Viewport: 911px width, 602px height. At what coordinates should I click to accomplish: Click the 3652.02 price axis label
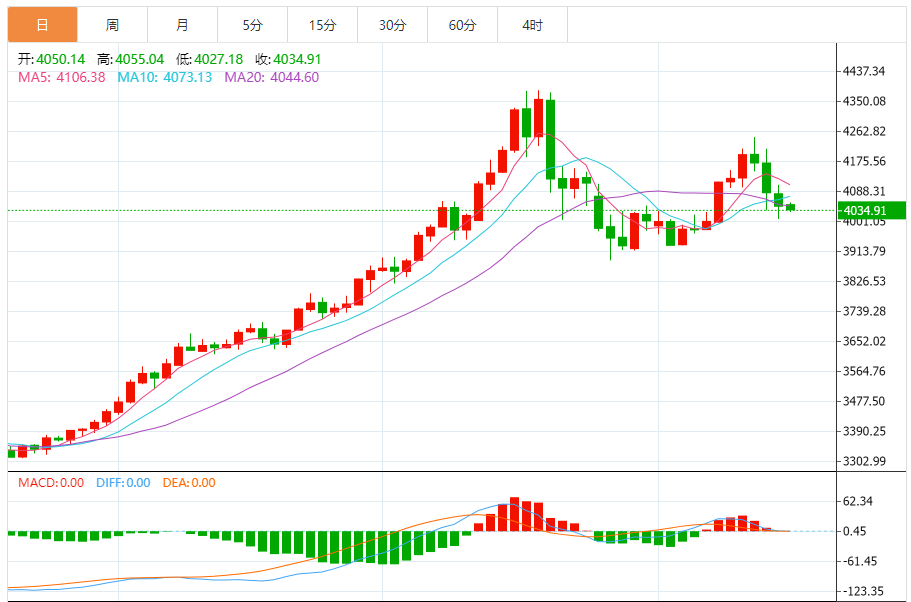864,341
